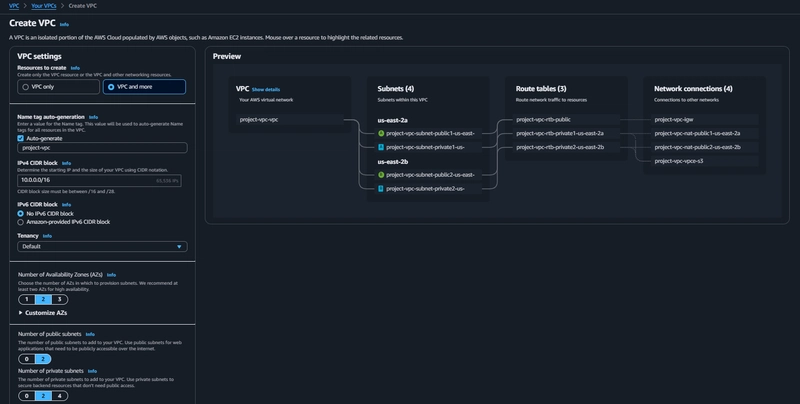Select project-vpc-subnet-public1 in preview
Screen dimensions: 800x404
pyautogui.click(x=428, y=133)
